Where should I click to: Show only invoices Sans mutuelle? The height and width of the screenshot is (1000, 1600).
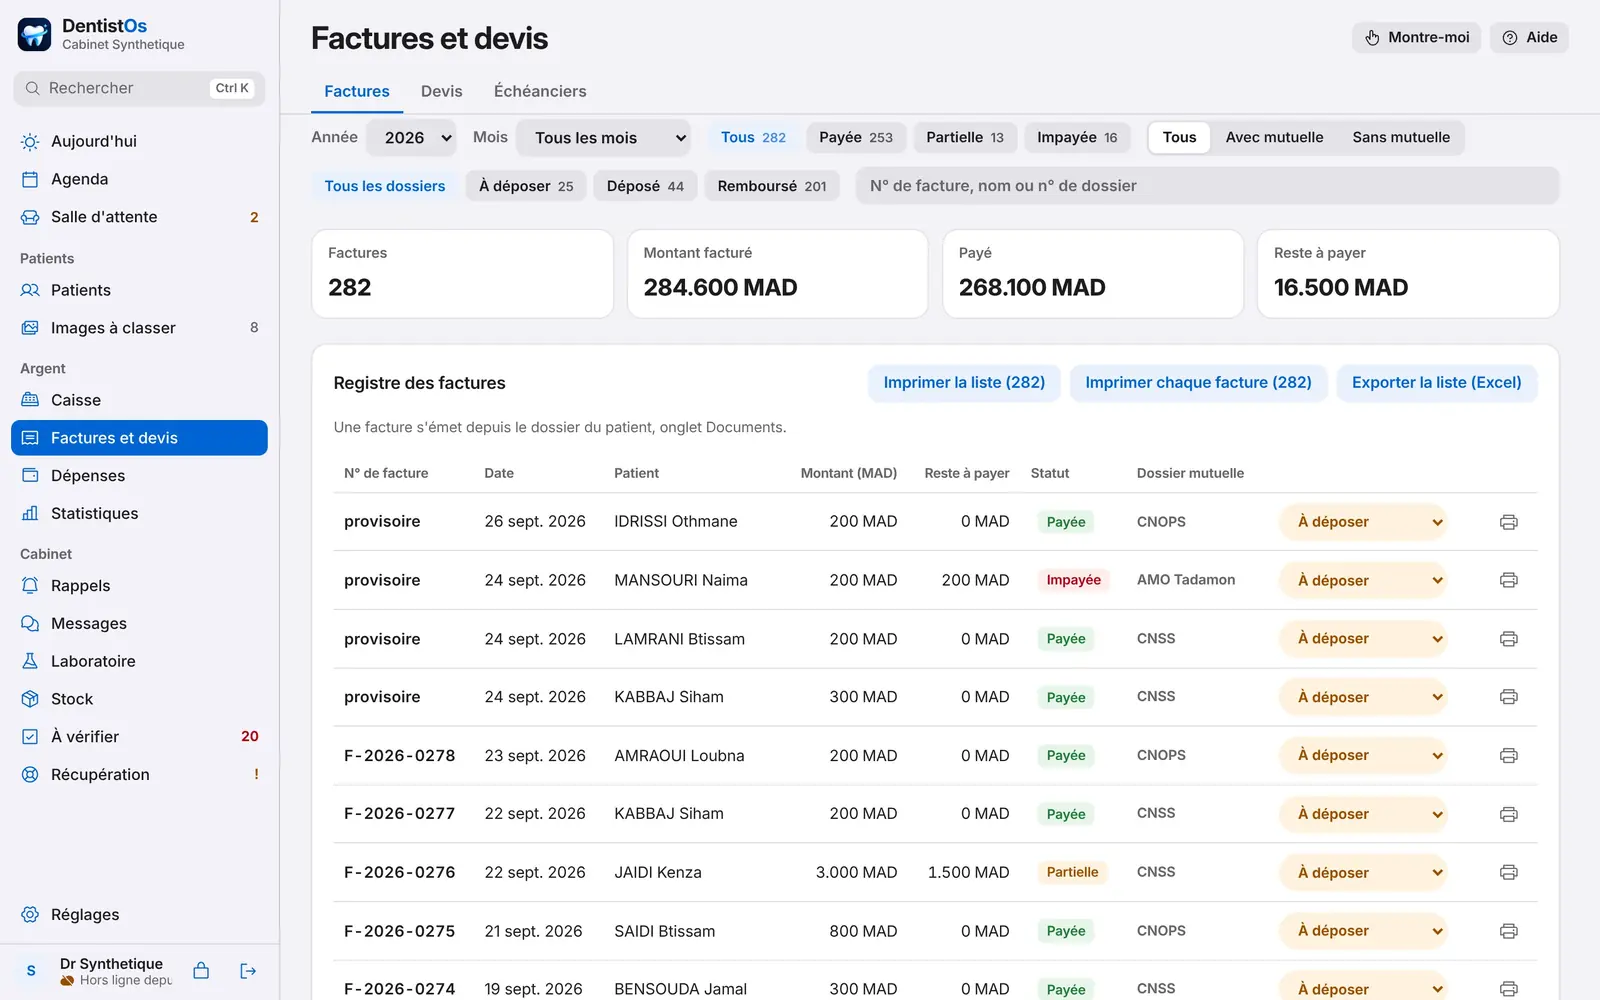1401,137
